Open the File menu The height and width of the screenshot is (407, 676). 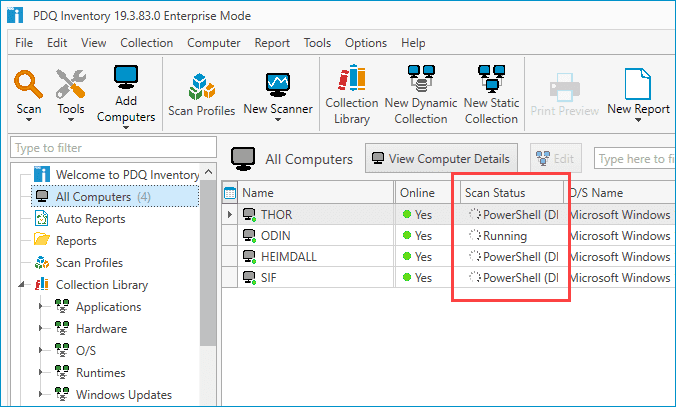pos(24,43)
